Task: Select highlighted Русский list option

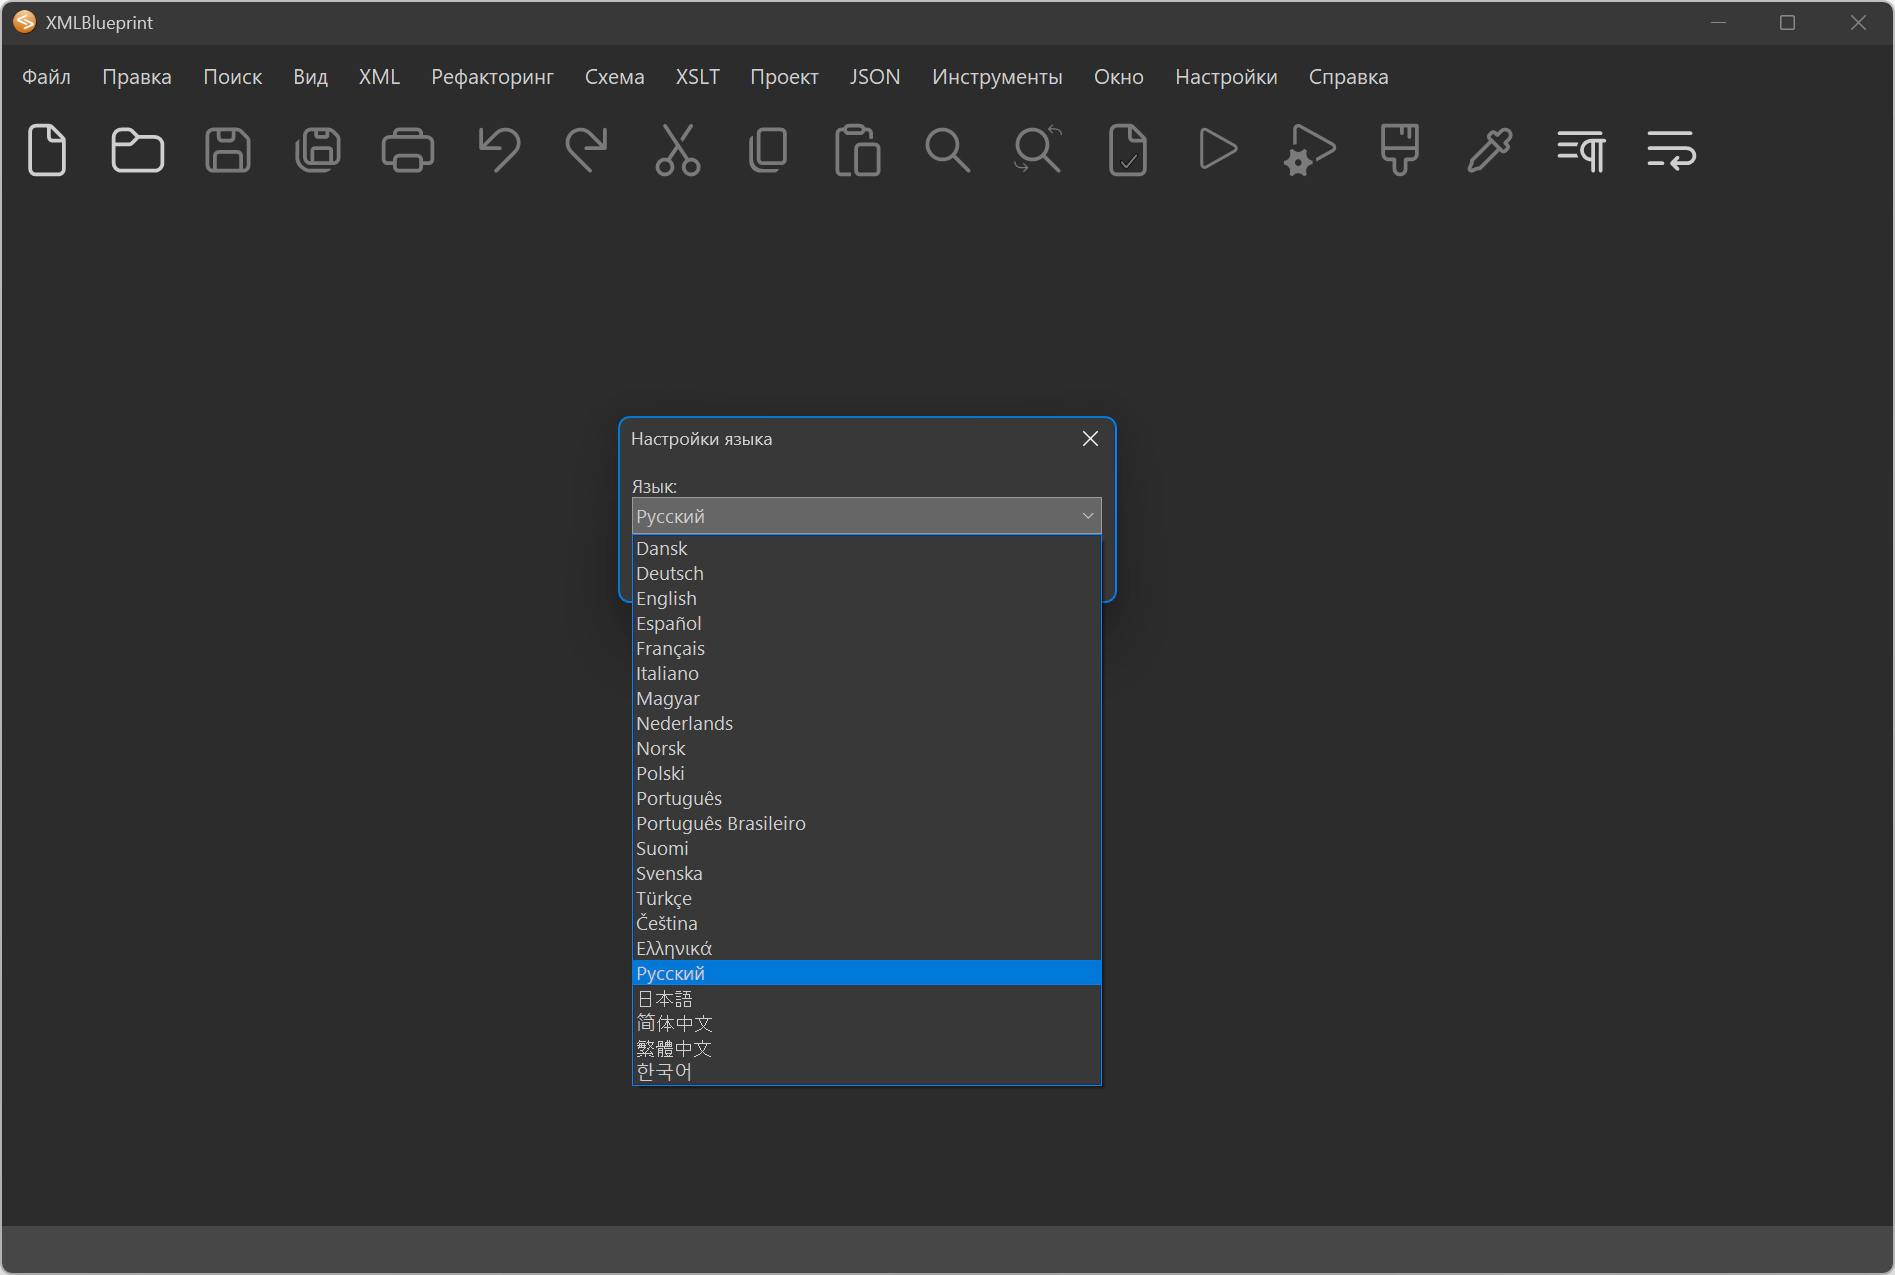Action: [866, 973]
